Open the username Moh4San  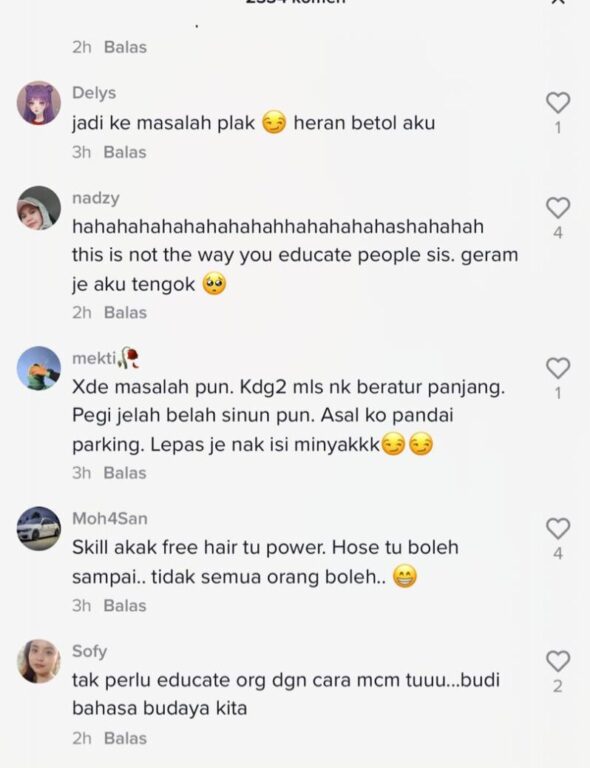click(110, 519)
